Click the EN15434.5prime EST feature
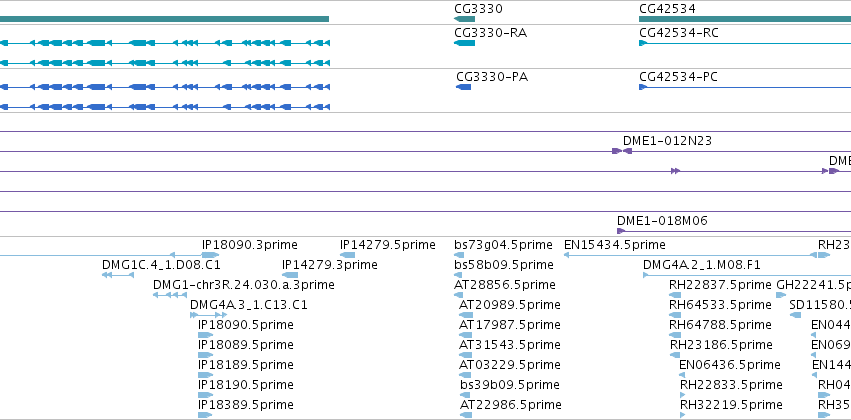 (691, 255)
